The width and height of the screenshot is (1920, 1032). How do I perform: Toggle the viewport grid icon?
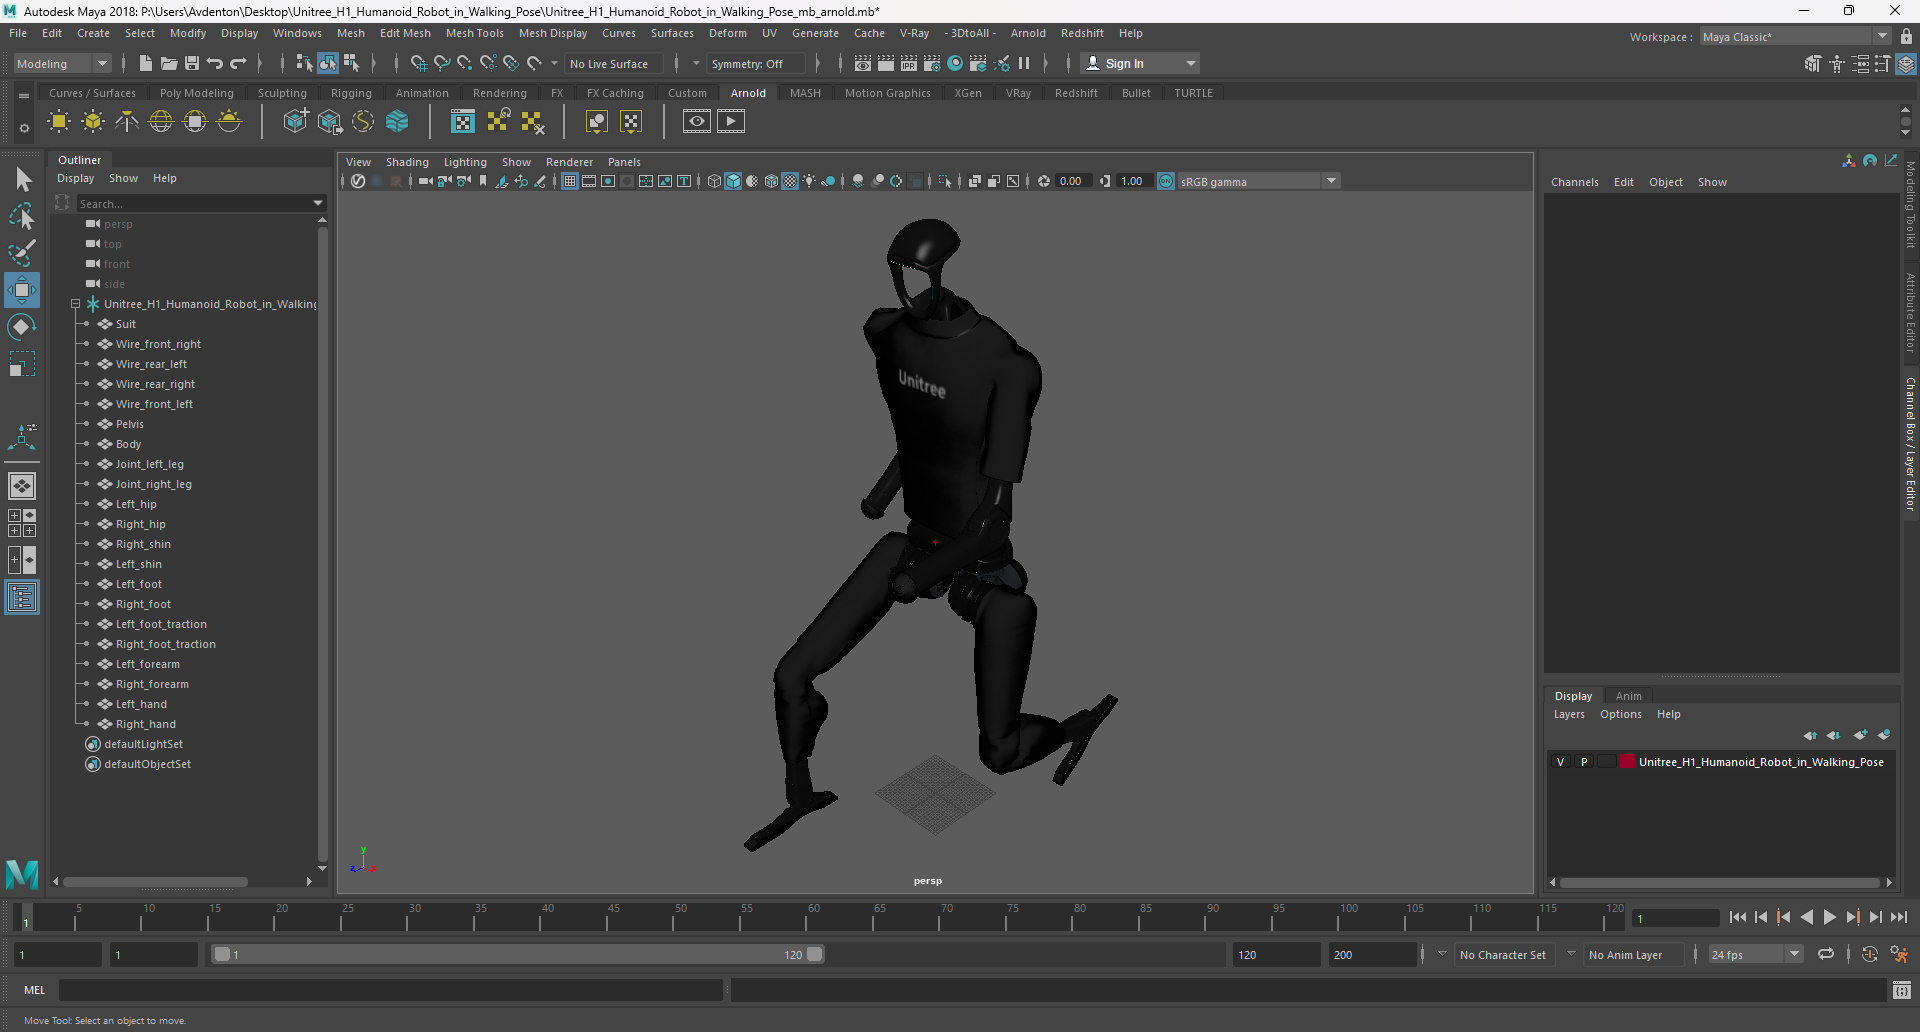[570, 181]
